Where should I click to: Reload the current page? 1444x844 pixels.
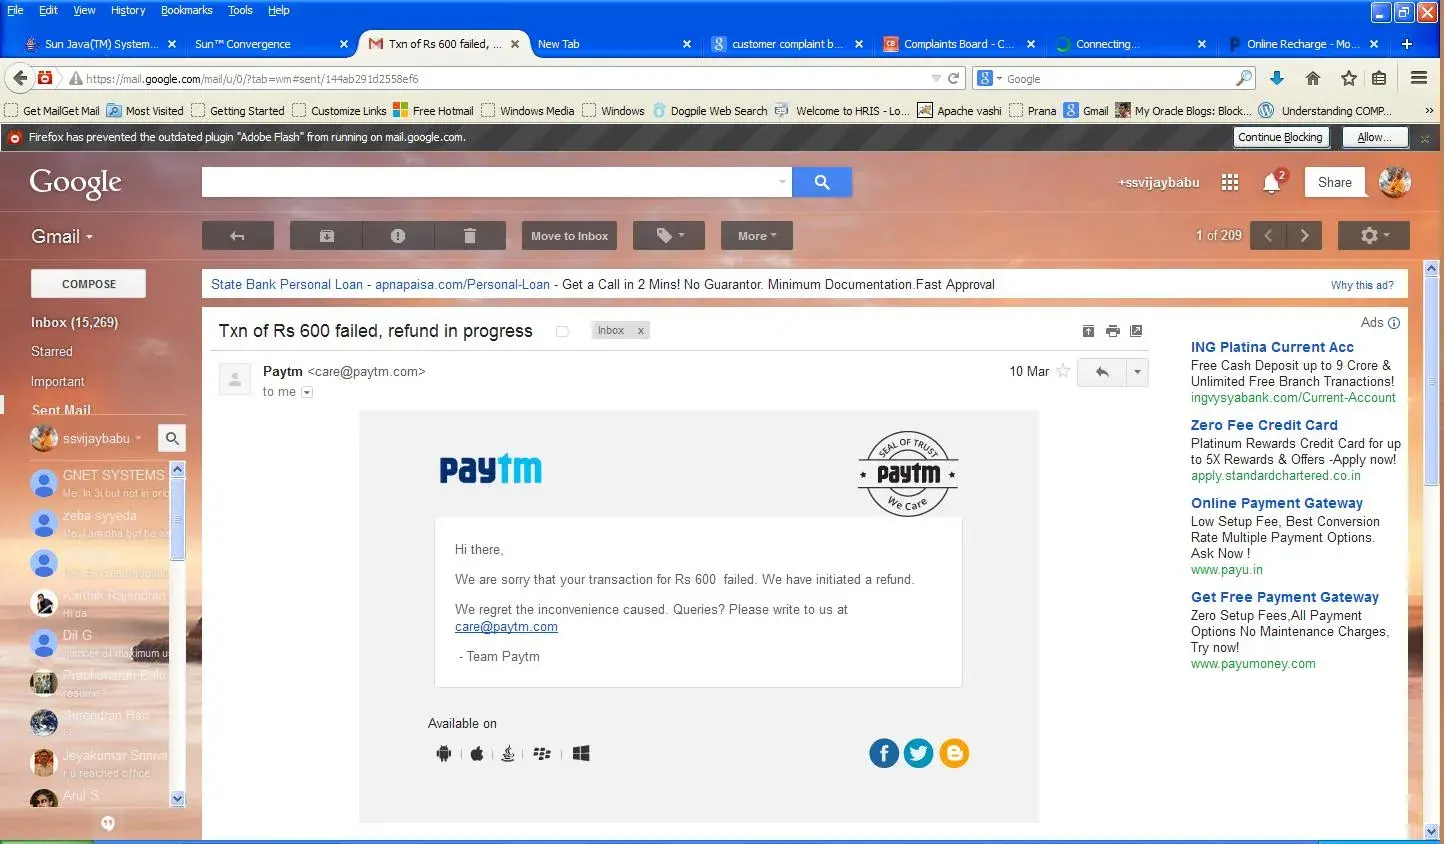tap(953, 78)
